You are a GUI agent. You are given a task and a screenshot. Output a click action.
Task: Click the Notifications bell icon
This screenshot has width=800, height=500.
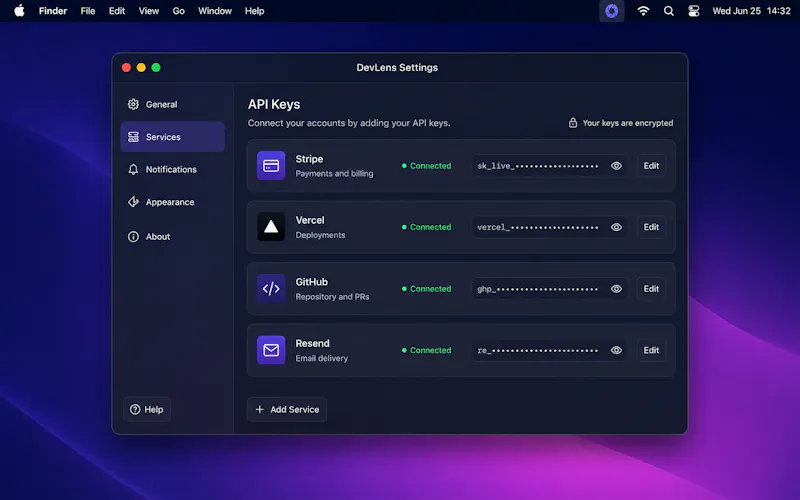[x=133, y=169]
